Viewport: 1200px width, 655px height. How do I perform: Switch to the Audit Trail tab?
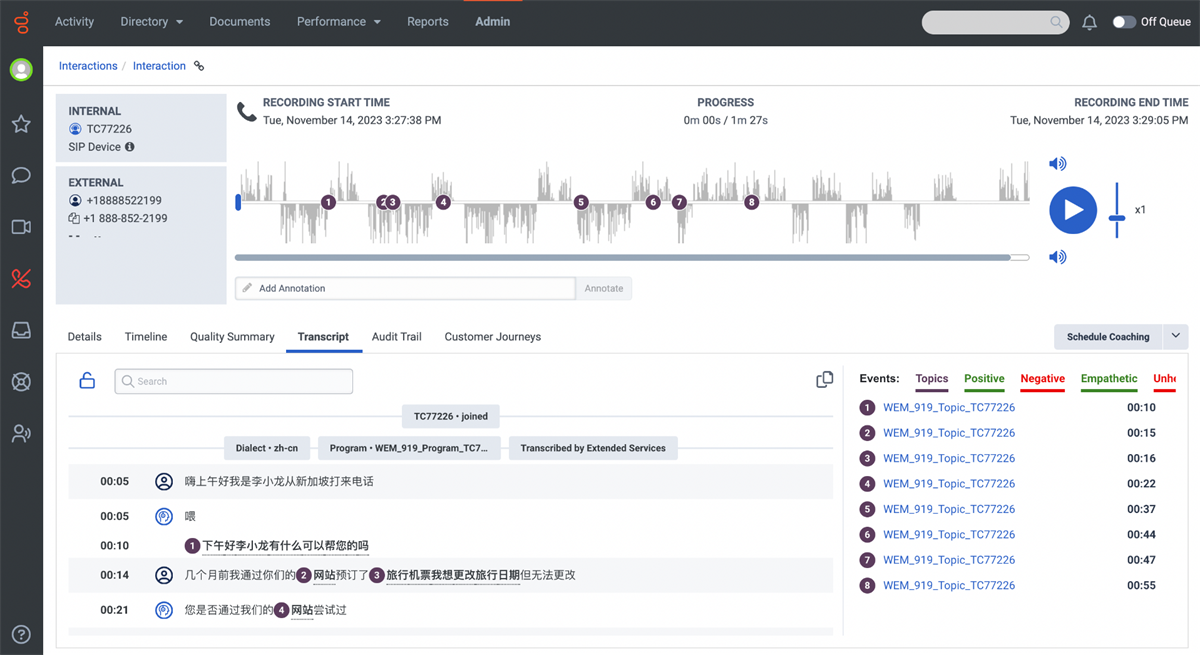coord(396,337)
